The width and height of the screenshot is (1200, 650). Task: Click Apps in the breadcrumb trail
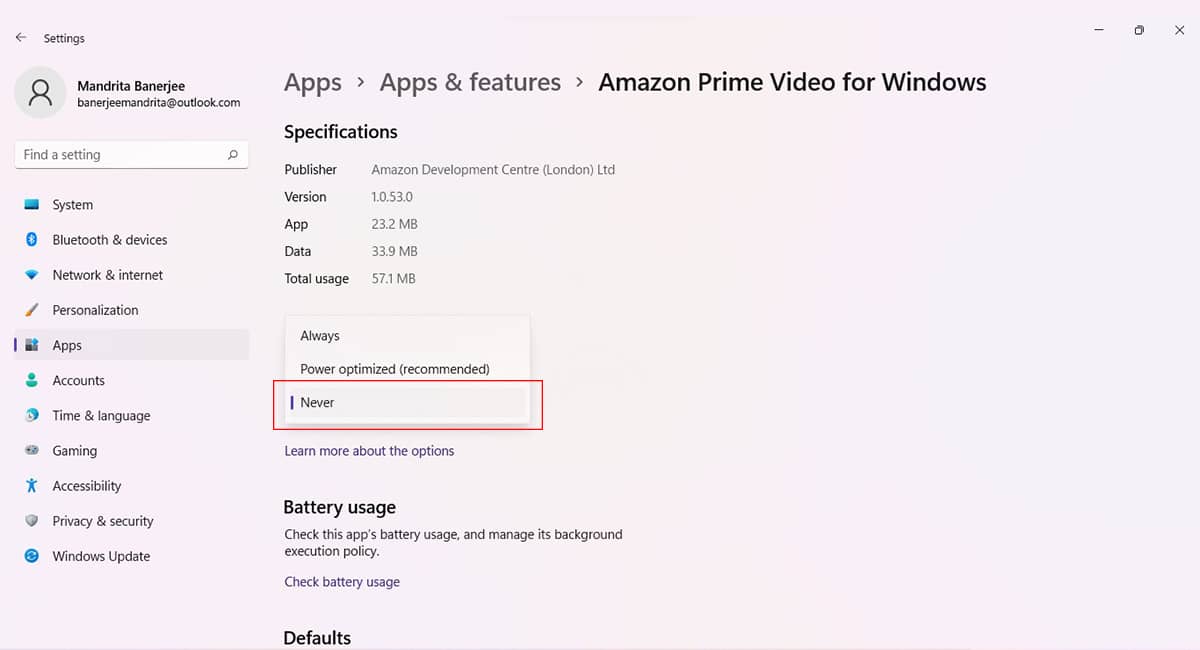pos(312,82)
